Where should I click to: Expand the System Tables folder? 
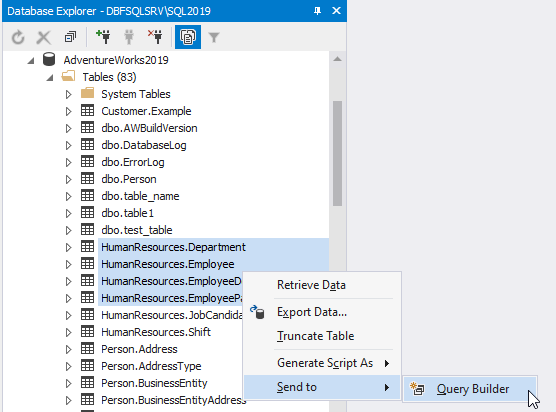(68, 94)
